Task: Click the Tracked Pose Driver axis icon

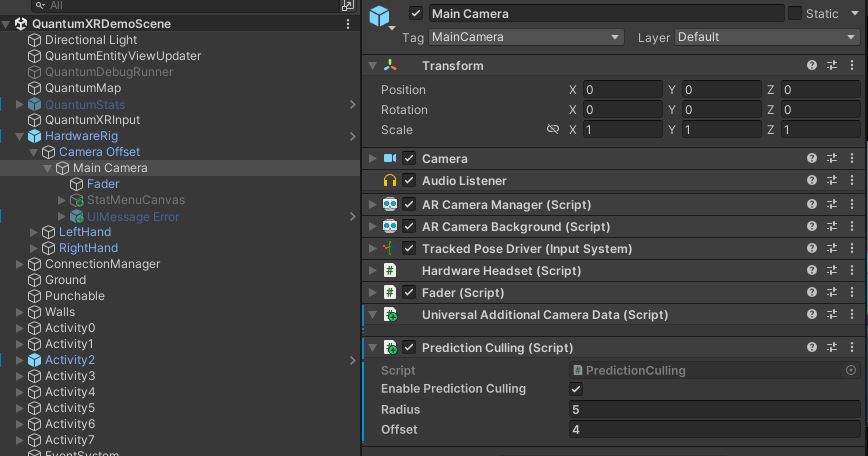Action: [x=390, y=248]
